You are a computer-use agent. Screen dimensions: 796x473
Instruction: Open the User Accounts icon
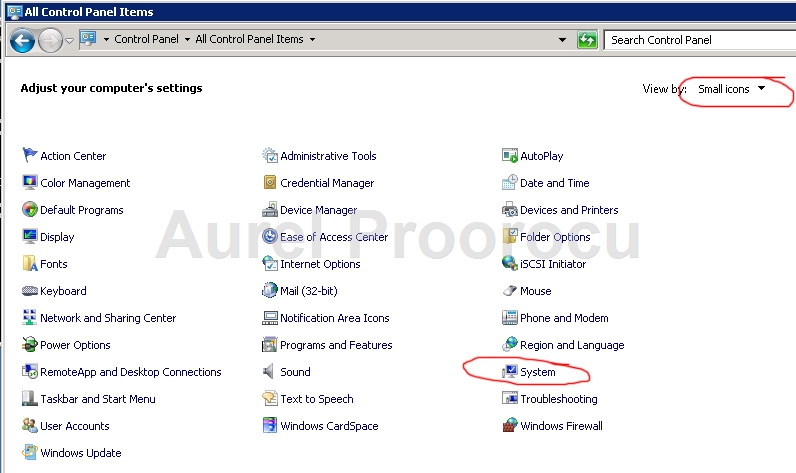(x=29, y=425)
